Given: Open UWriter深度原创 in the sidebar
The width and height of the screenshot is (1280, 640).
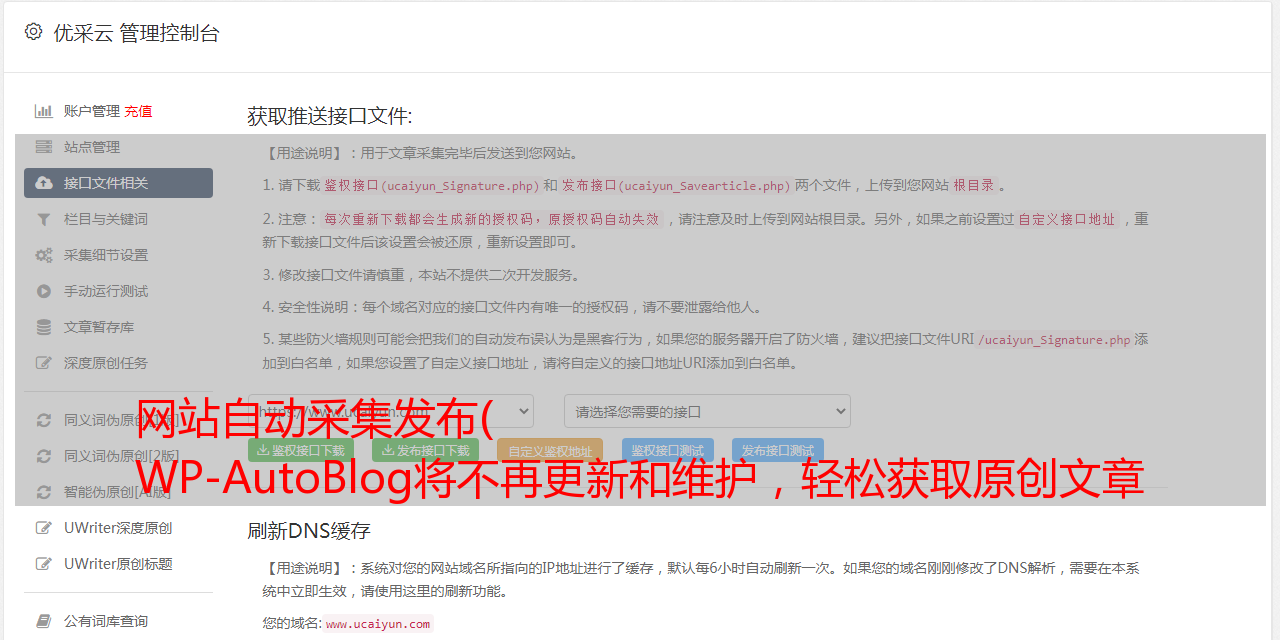Looking at the screenshot, I should (118, 528).
